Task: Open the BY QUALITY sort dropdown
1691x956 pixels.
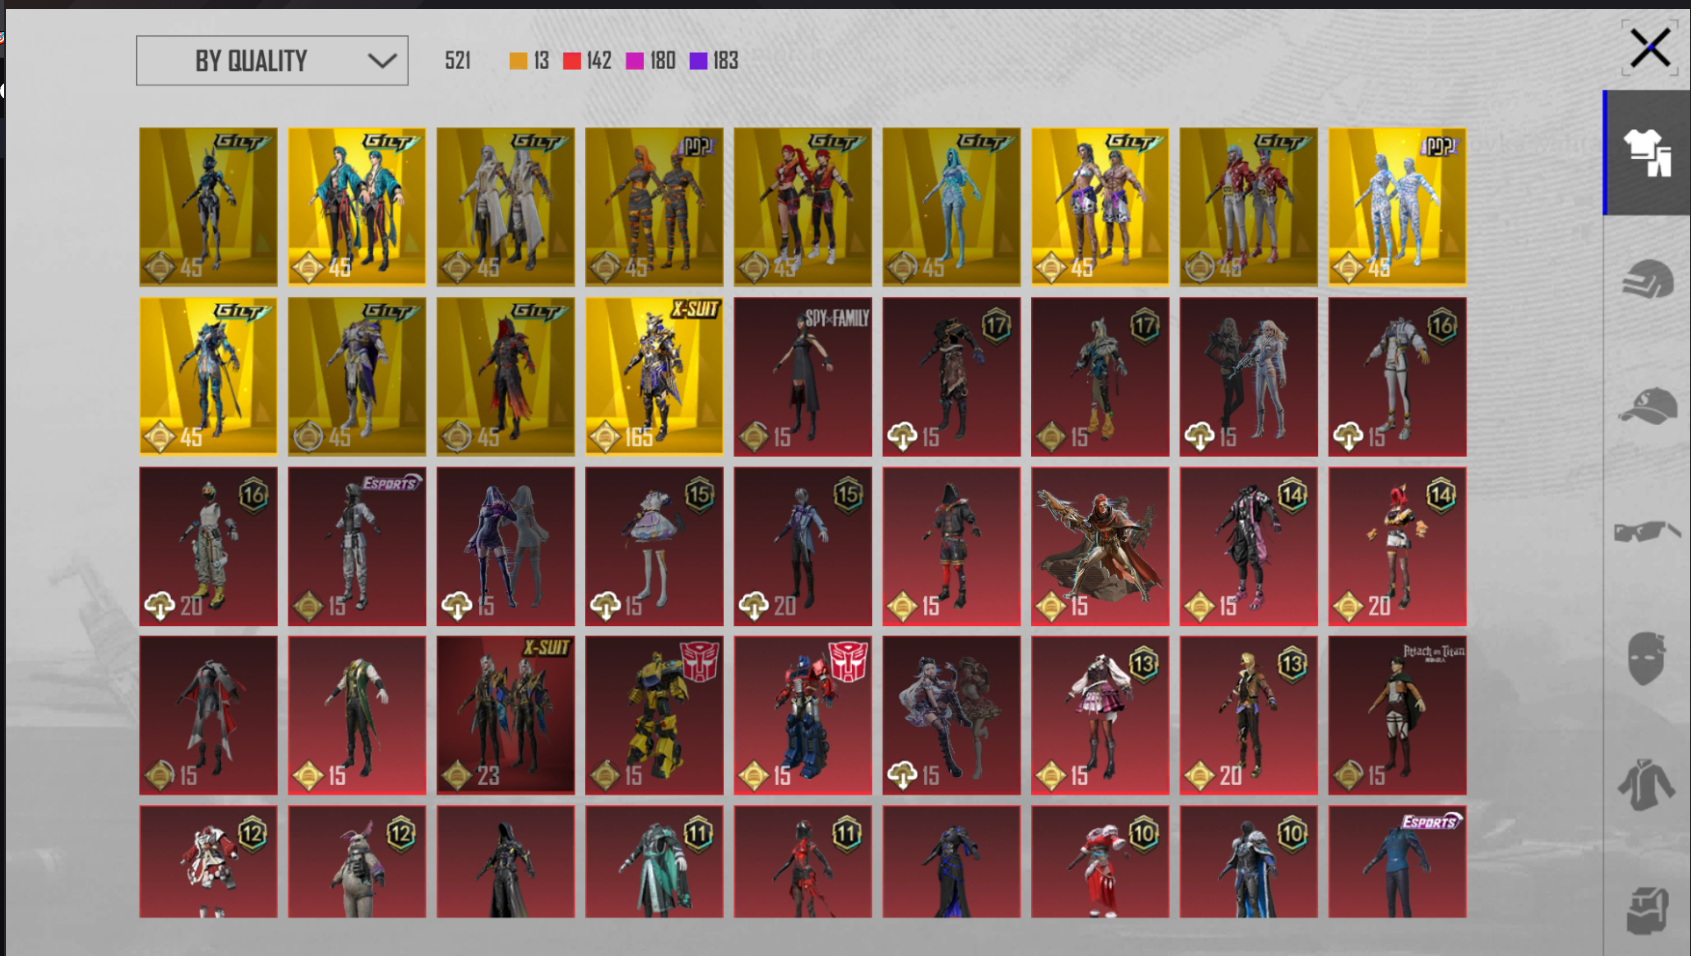Action: pyautogui.click(x=272, y=61)
